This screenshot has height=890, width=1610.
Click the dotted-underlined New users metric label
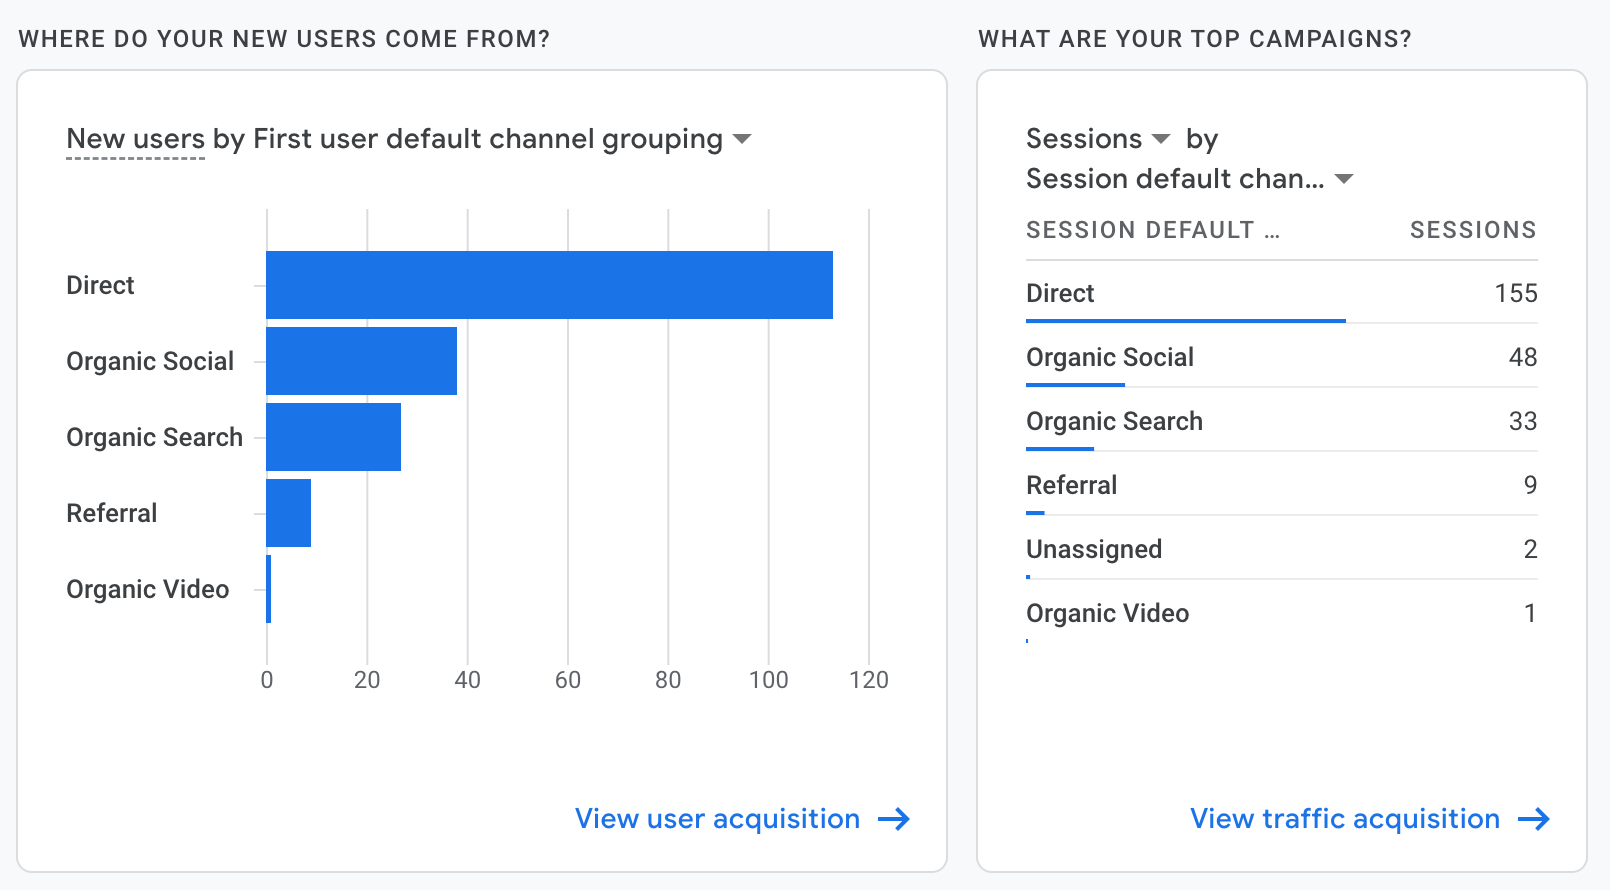[135, 139]
